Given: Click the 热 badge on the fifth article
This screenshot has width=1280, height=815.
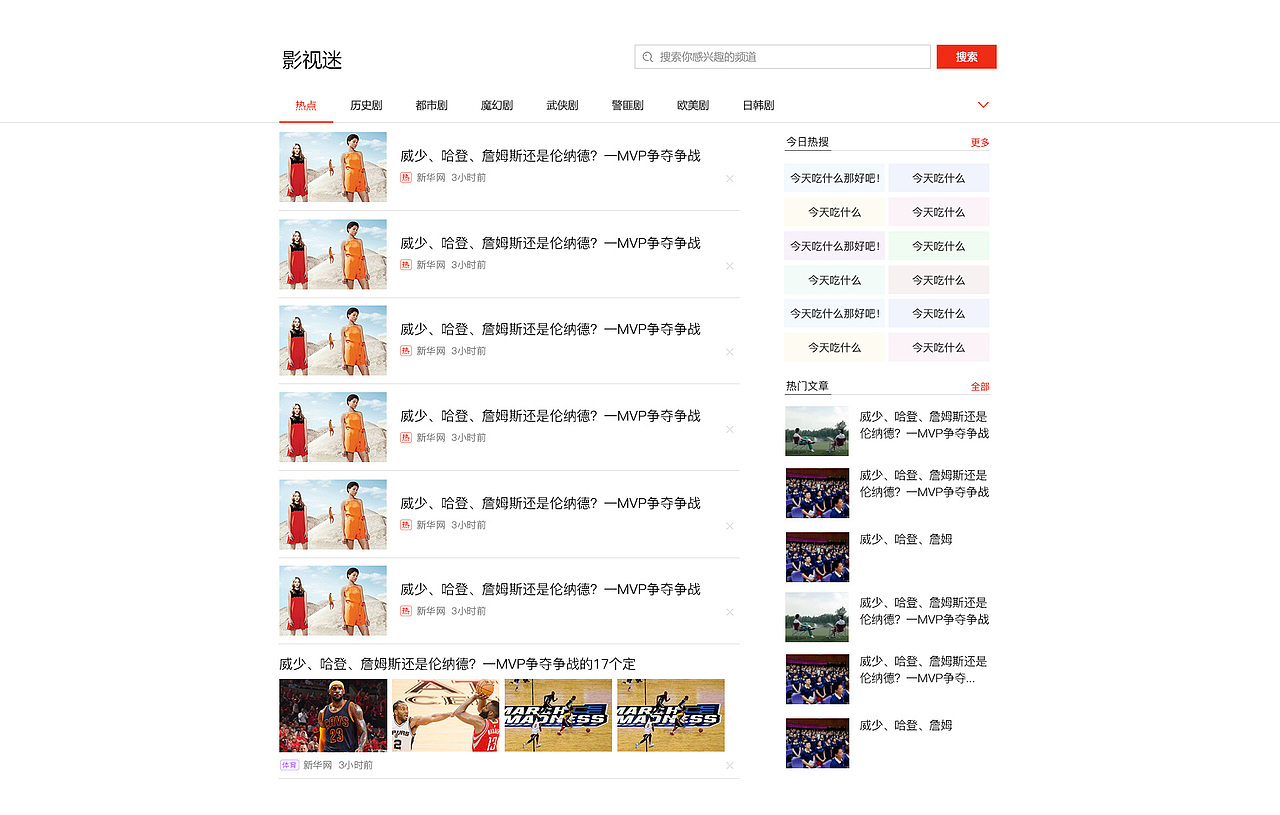Looking at the screenshot, I should click(405, 524).
